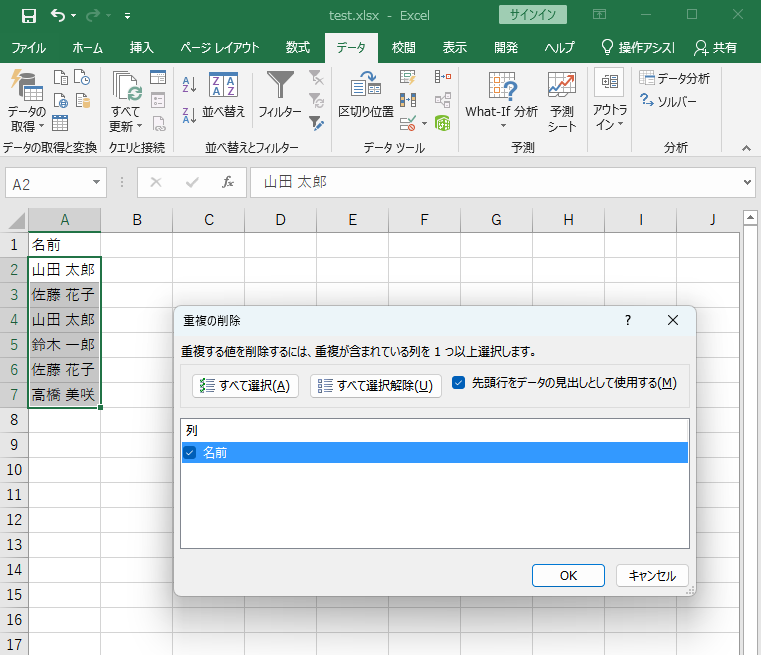Click the Undo arrow icon
Image resolution: width=761 pixels, height=655 pixels.
point(58,16)
